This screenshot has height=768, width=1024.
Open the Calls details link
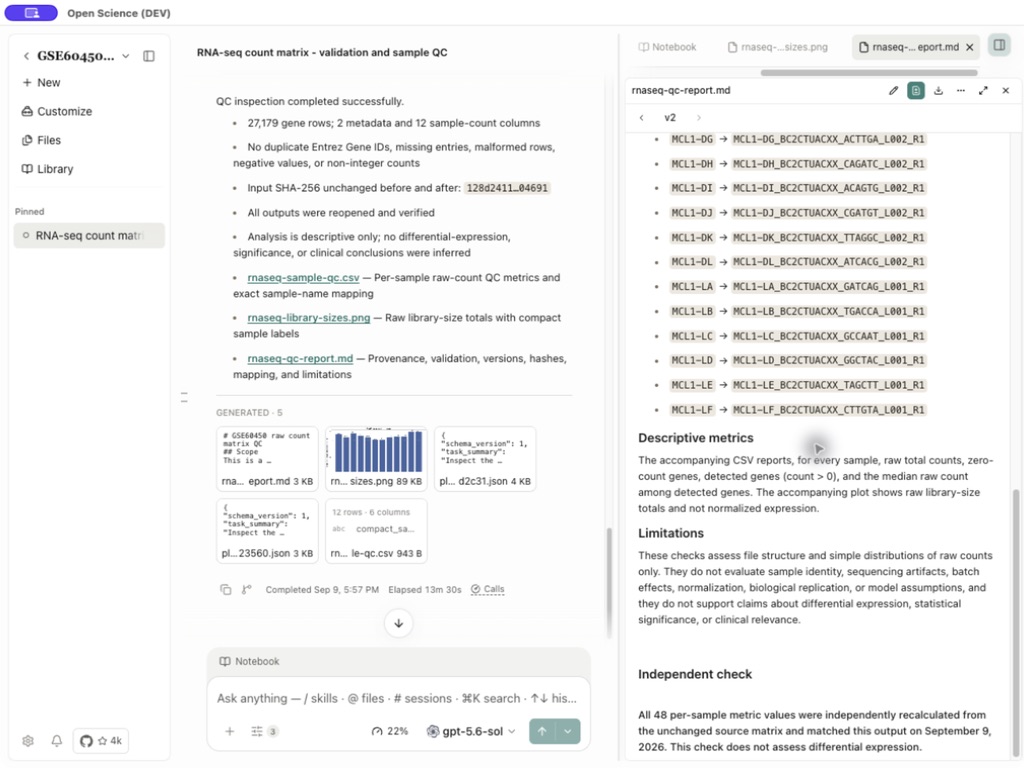488,590
